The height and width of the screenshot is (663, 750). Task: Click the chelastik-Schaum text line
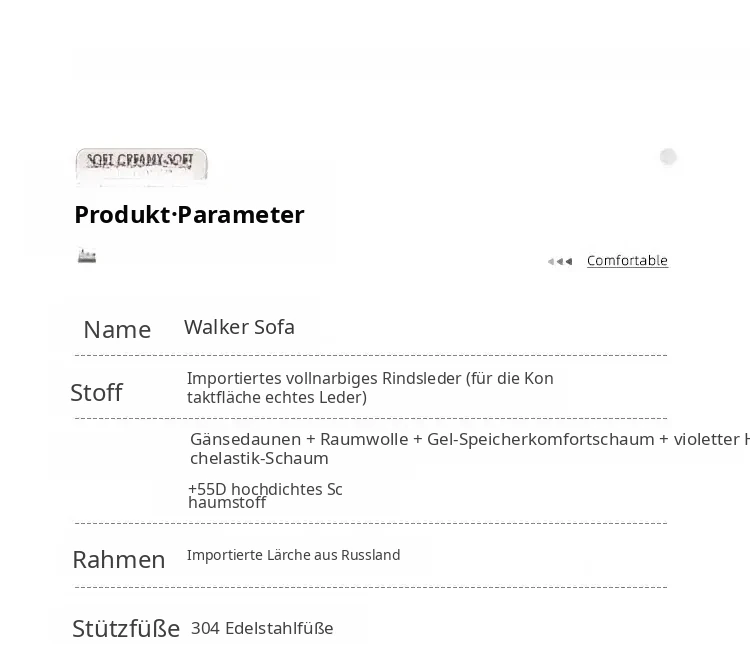click(259, 458)
